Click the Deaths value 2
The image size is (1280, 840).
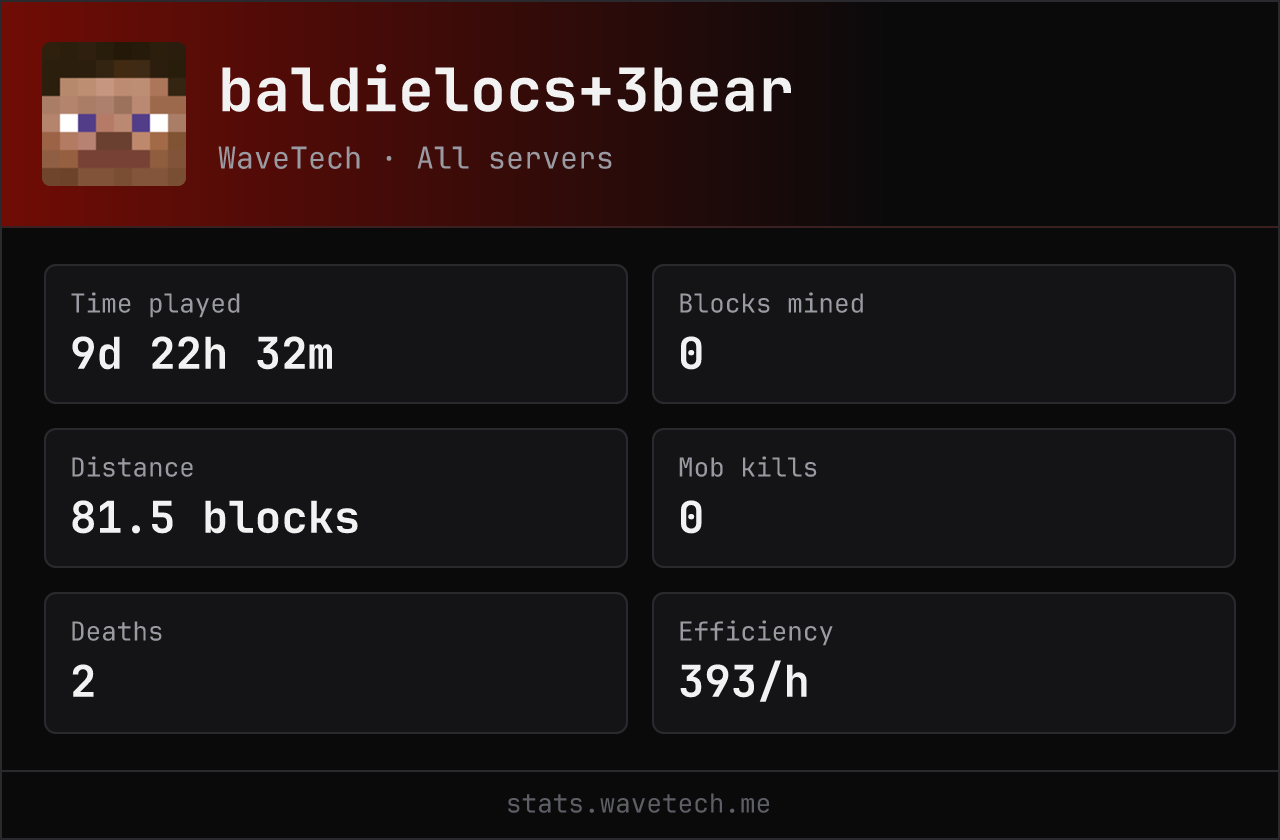[x=83, y=682]
